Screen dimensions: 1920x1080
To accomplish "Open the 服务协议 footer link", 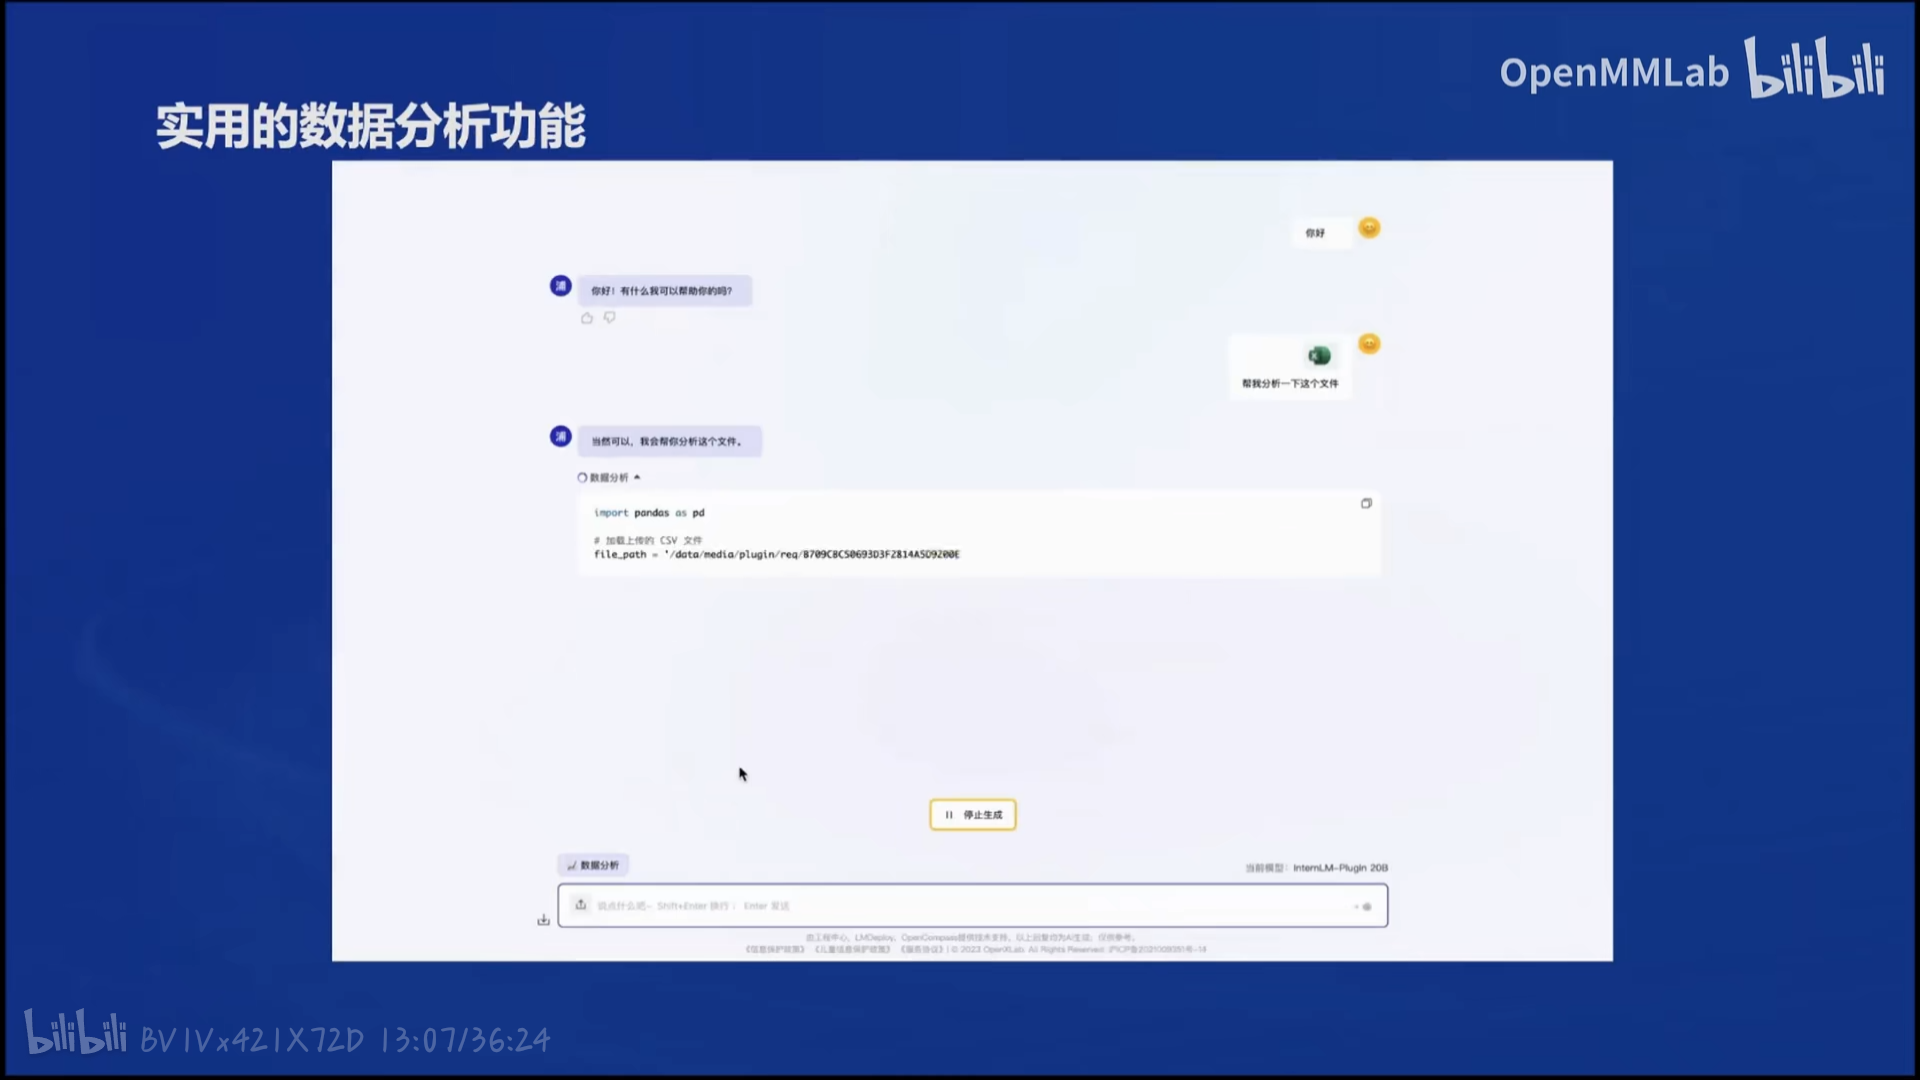I will coord(922,950).
